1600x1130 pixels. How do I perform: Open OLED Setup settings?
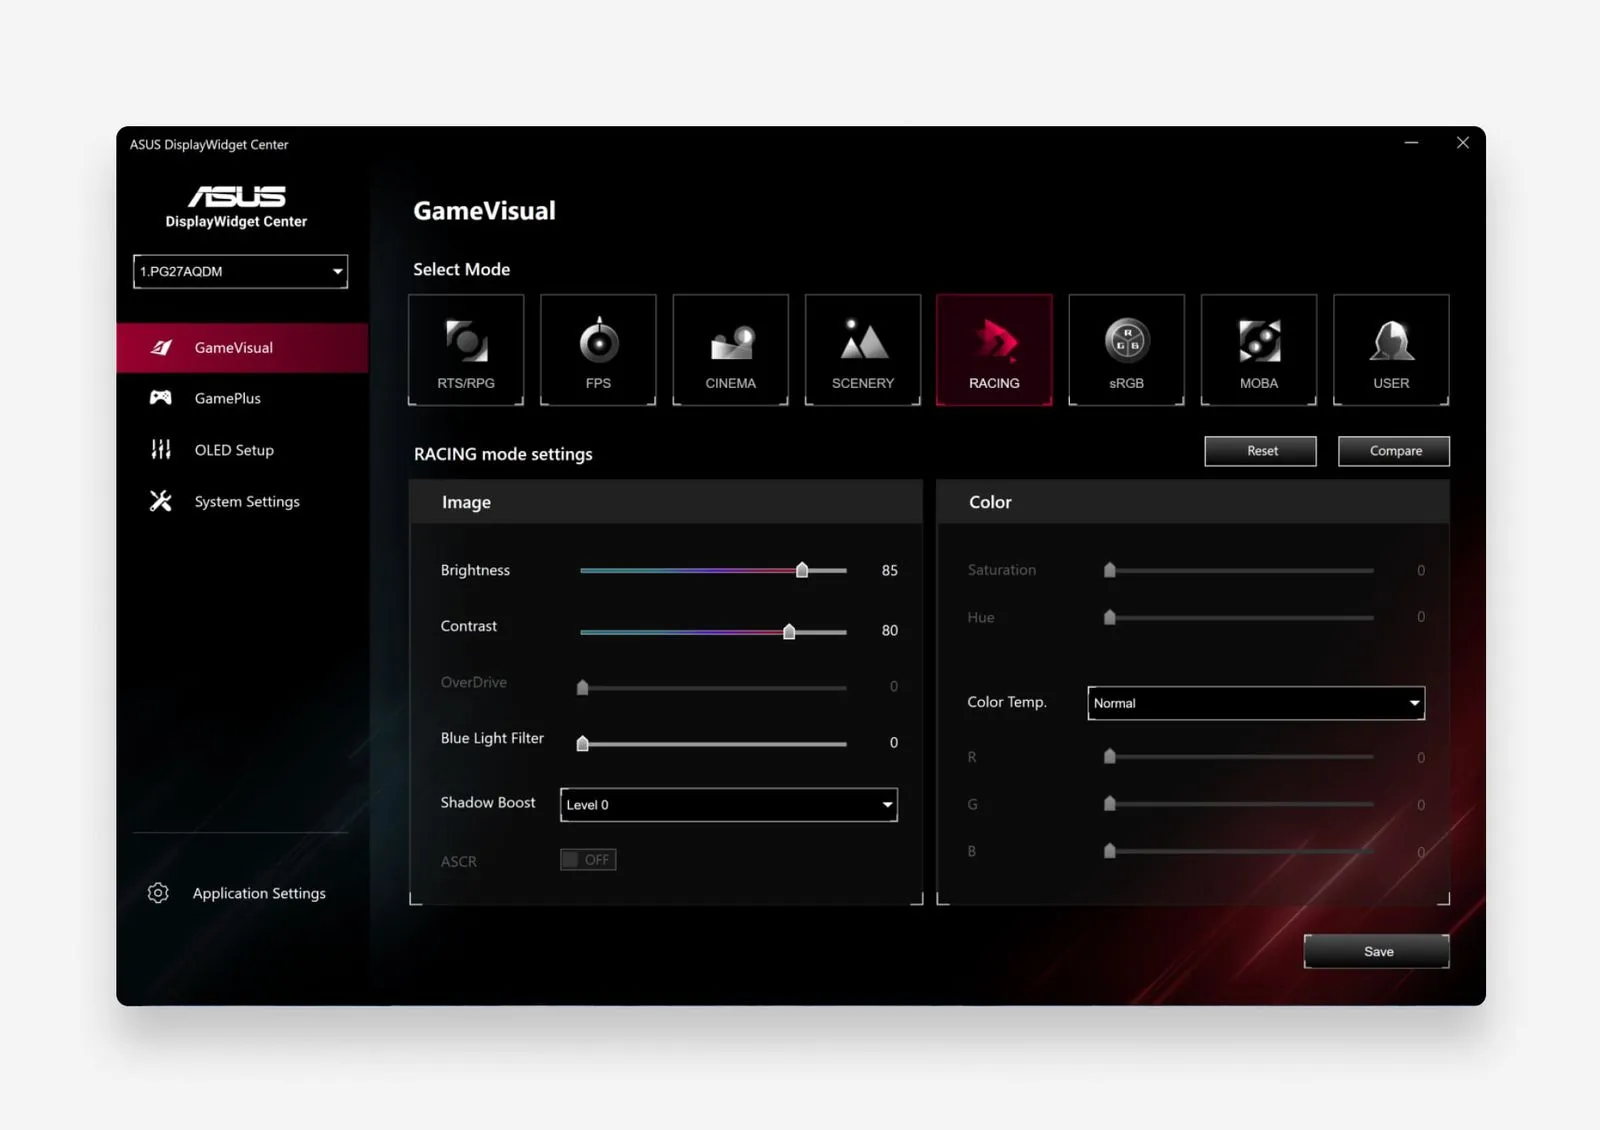(x=234, y=450)
